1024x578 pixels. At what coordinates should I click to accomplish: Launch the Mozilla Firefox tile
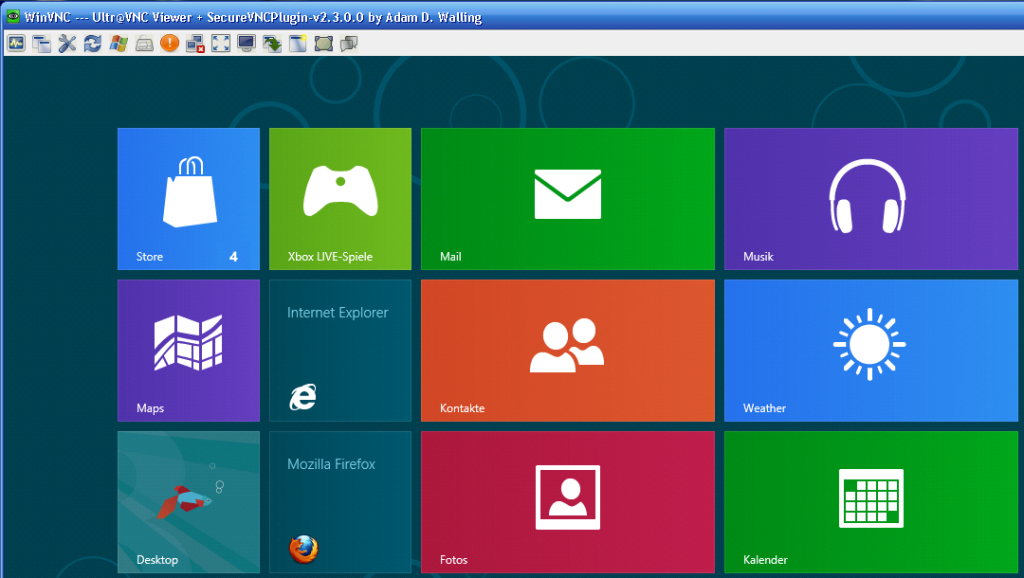pos(340,502)
